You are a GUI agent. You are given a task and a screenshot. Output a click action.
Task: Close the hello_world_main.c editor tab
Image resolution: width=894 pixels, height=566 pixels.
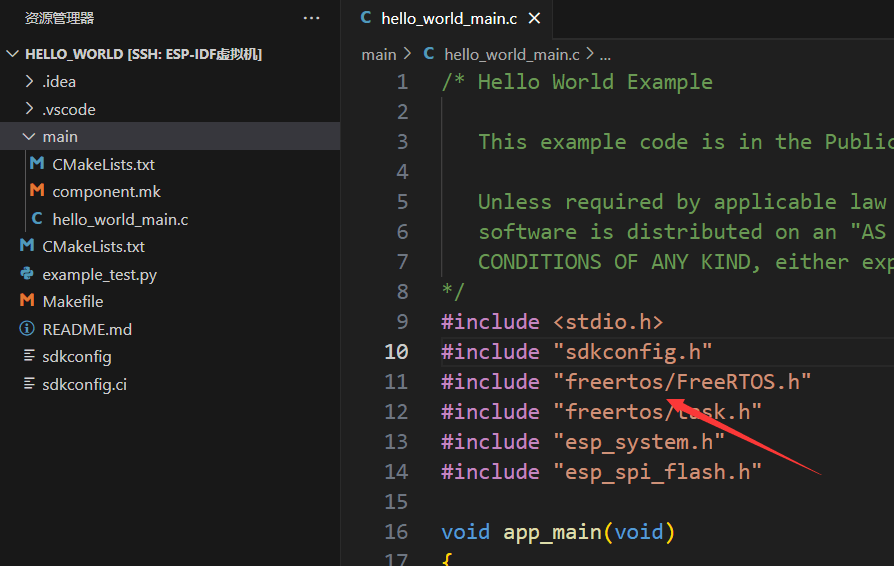click(534, 18)
